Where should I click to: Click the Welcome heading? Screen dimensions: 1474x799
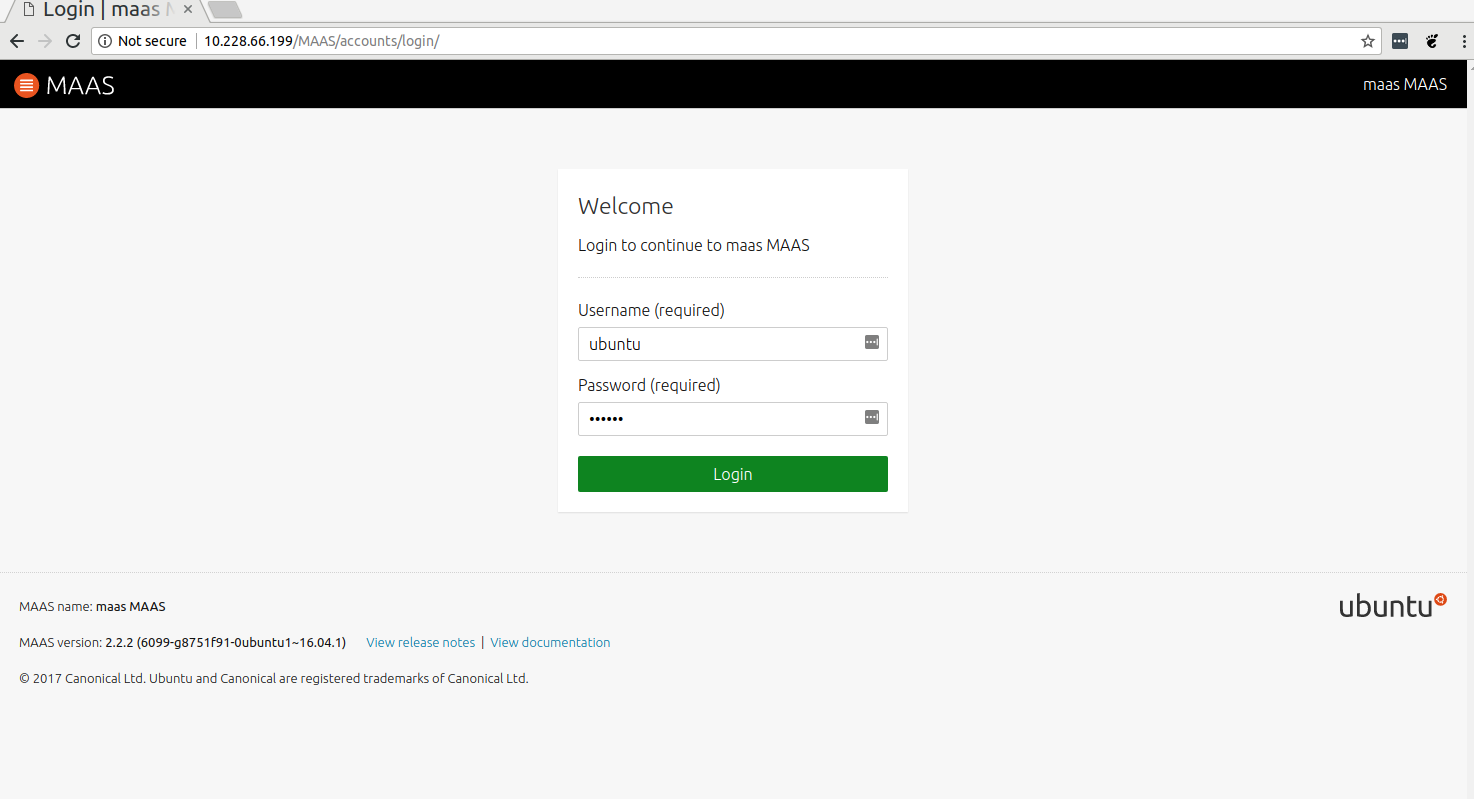coord(626,206)
